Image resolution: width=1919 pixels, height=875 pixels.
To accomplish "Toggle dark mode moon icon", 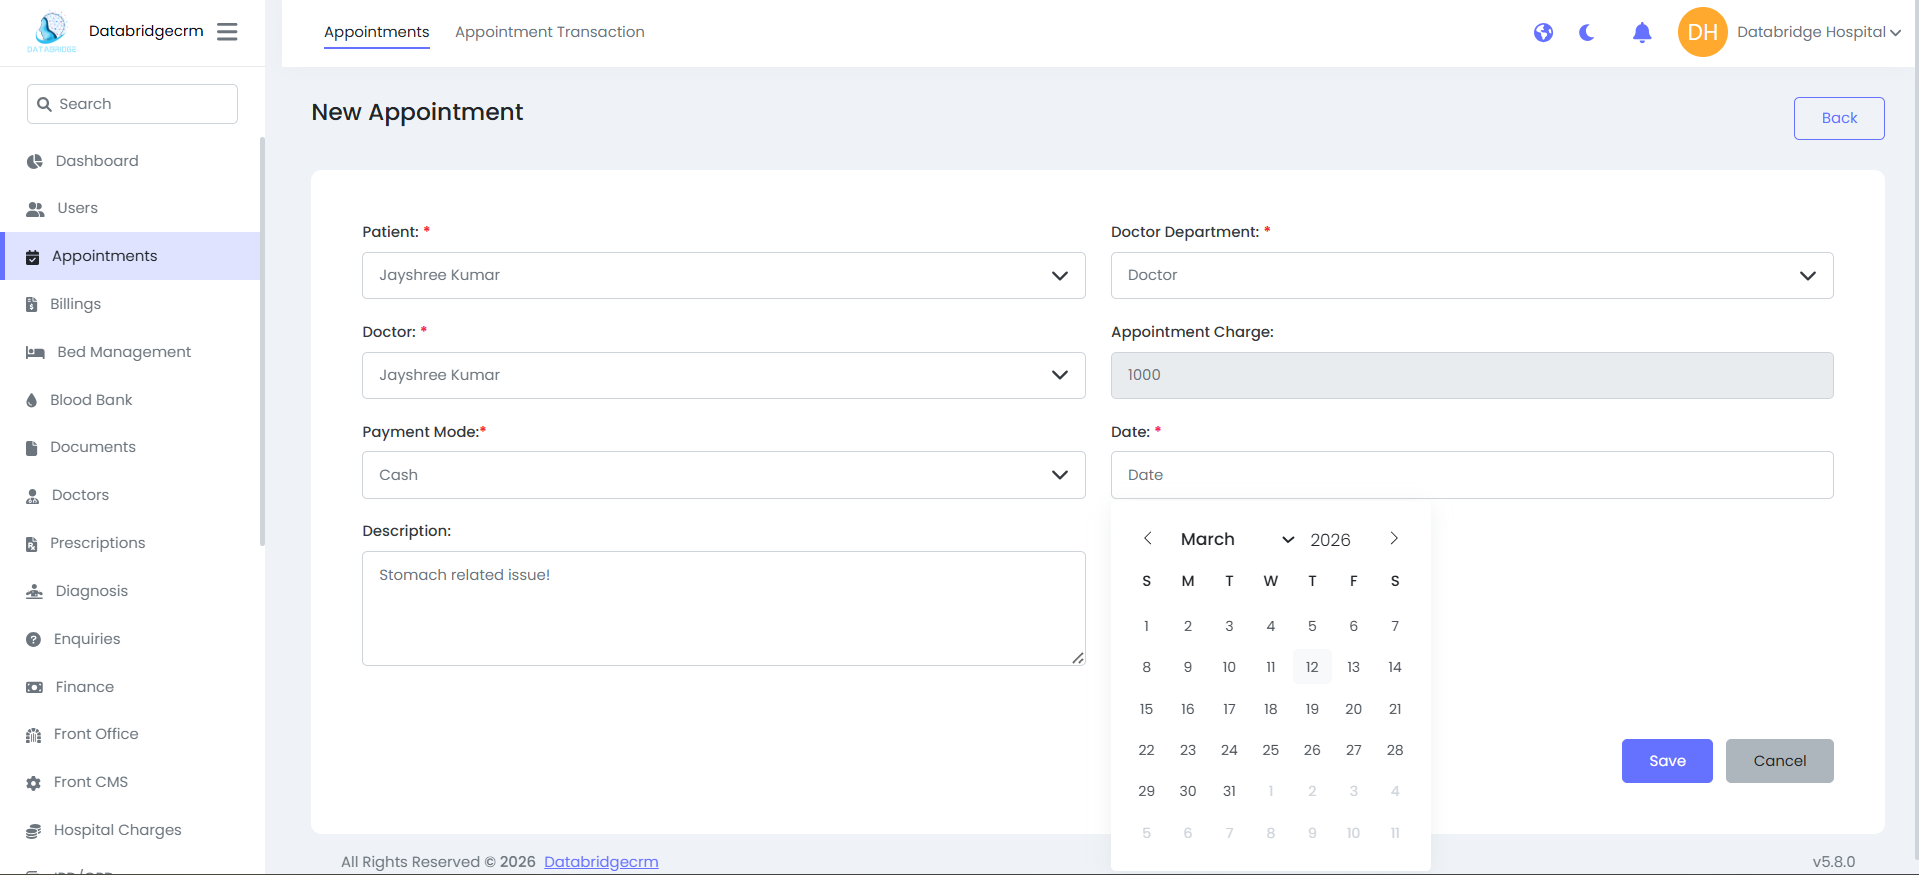I will pyautogui.click(x=1587, y=32).
